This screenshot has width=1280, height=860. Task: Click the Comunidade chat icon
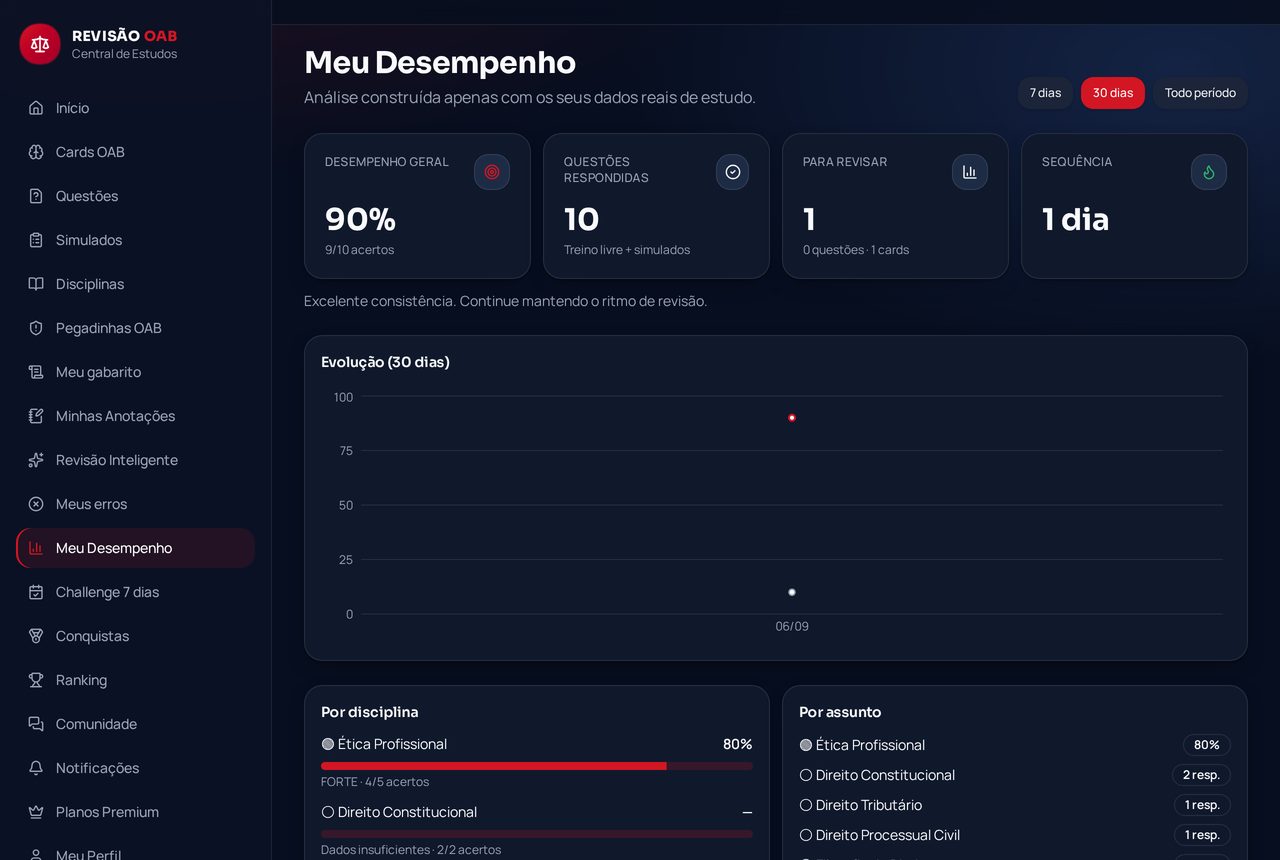36,724
